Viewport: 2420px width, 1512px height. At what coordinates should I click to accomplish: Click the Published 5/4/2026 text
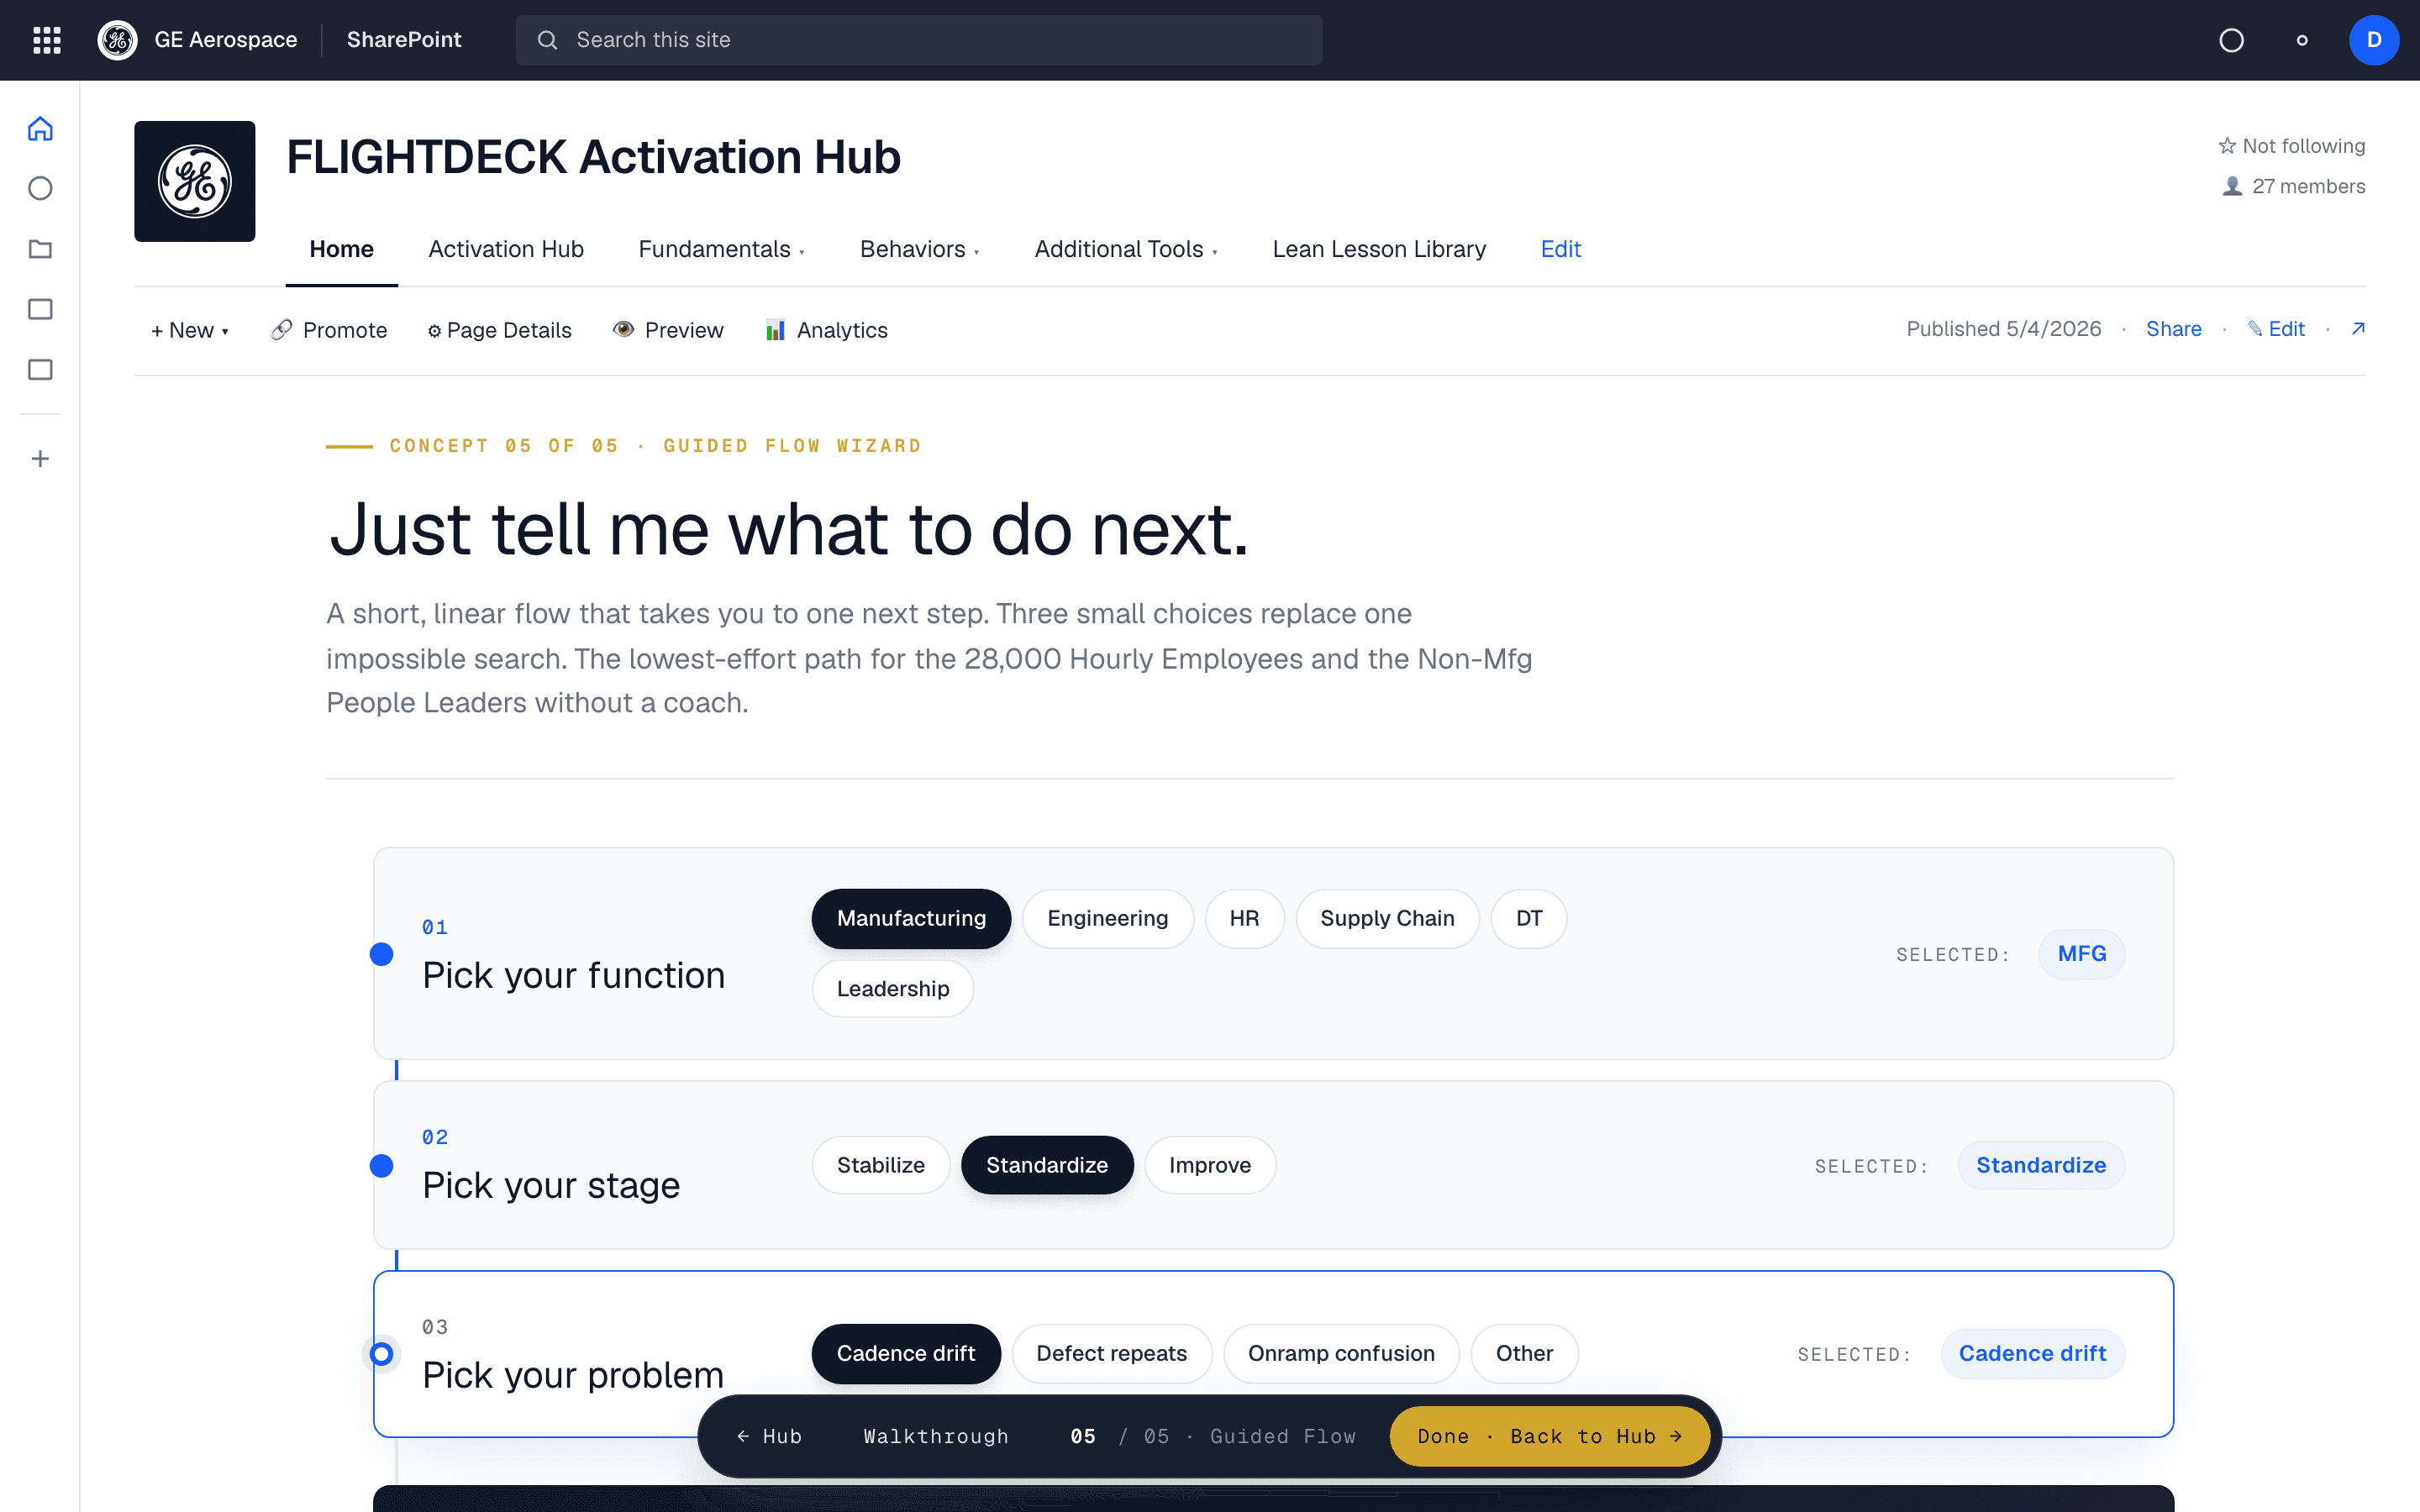coord(2004,329)
